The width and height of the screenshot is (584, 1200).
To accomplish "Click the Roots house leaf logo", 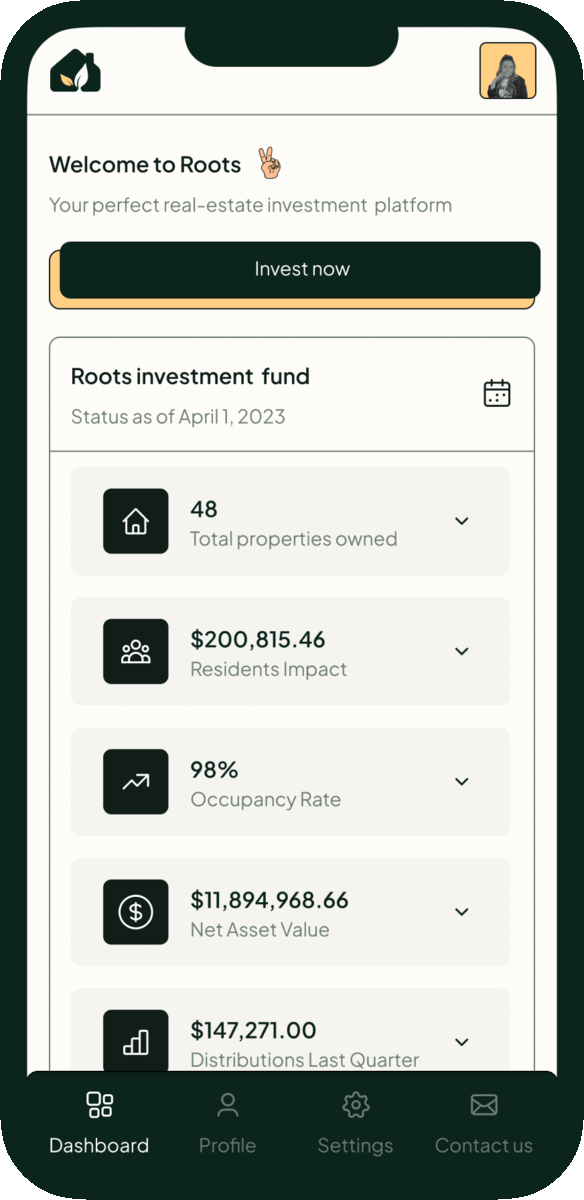I will click(75, 71).
